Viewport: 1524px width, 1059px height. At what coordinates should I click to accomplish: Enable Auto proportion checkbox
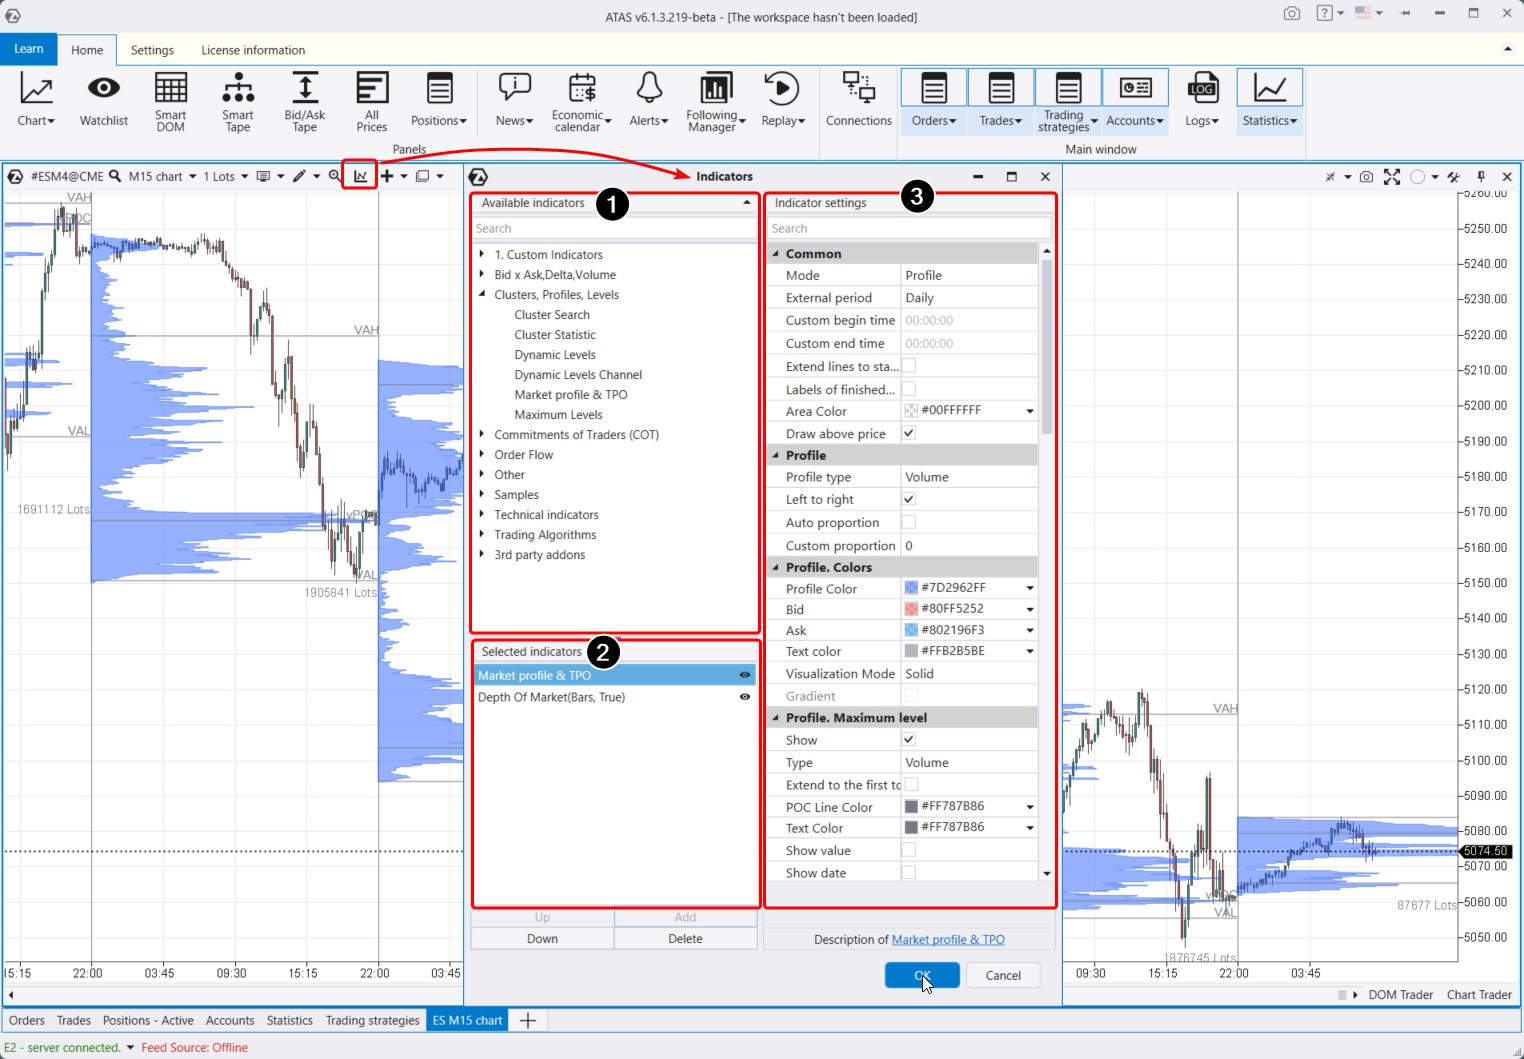[908, 522]
